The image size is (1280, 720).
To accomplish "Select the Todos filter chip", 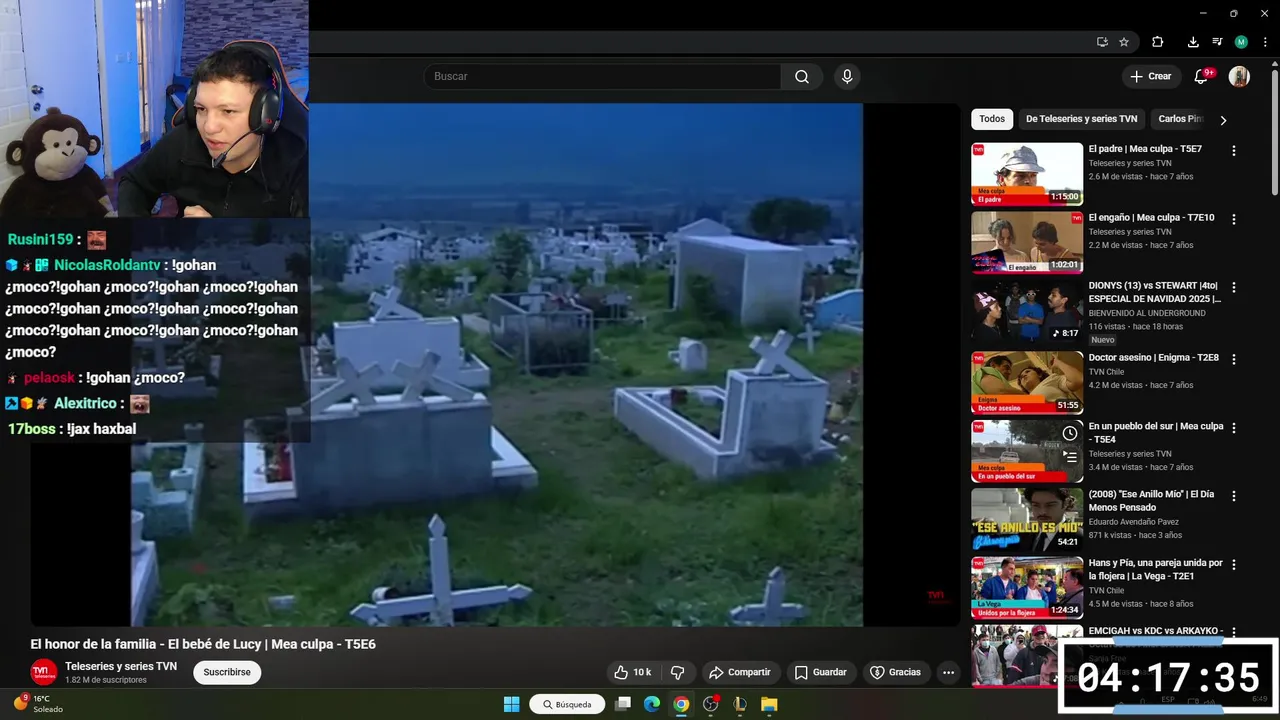I will 992,119.
